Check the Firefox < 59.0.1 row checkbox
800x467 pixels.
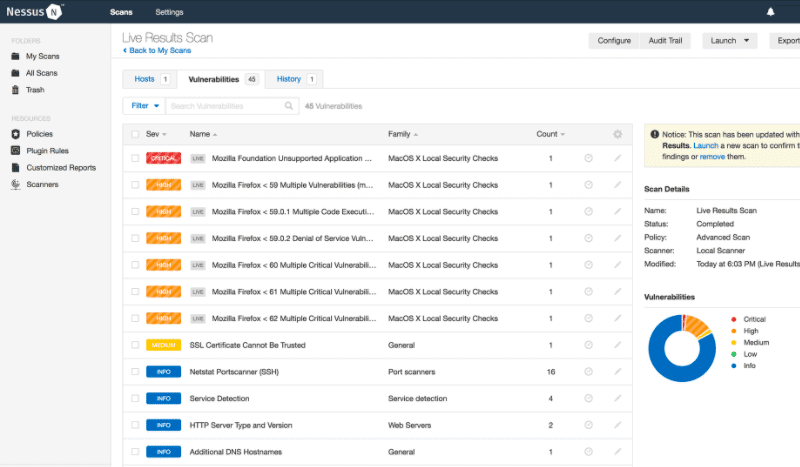(135, 211)
